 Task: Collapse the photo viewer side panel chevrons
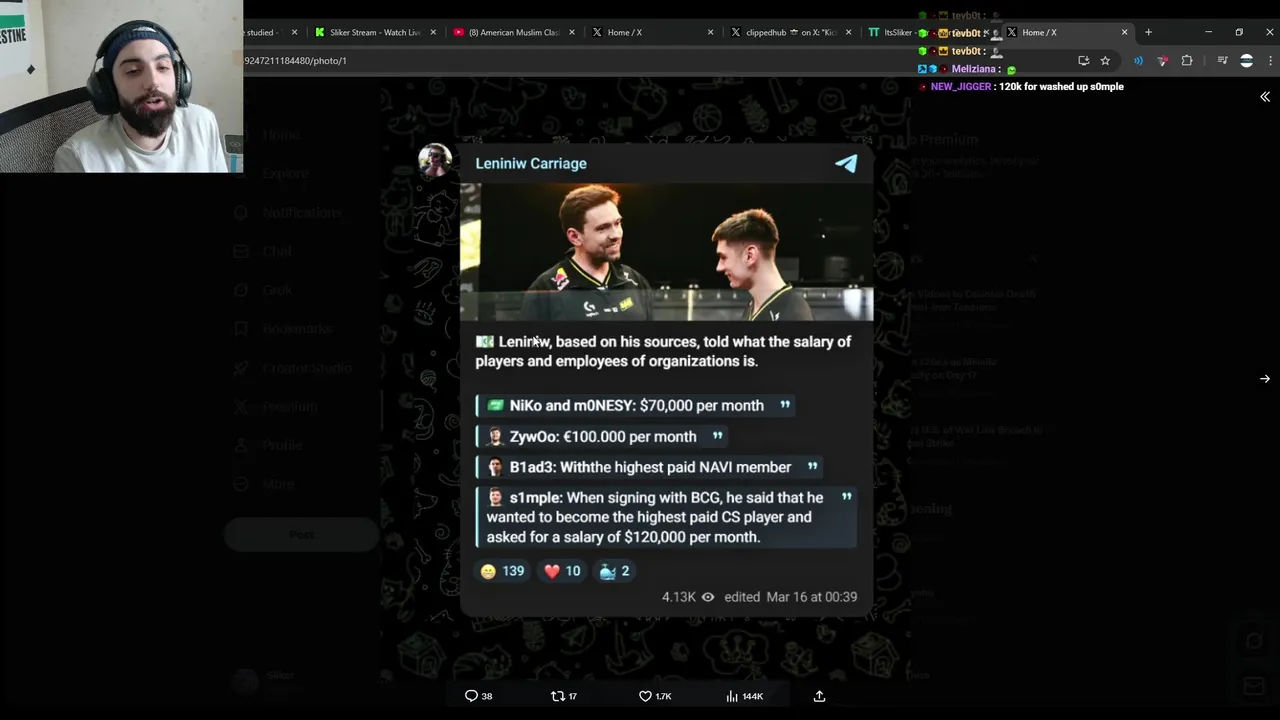1265,97
